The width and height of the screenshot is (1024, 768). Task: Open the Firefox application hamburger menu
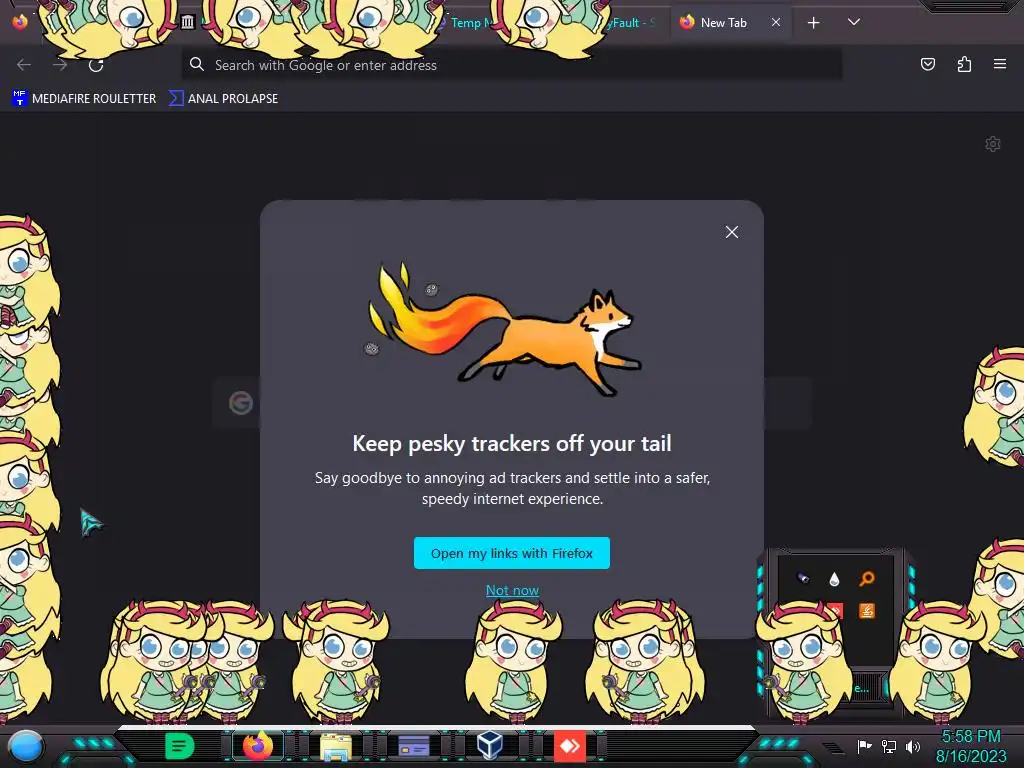999,64
